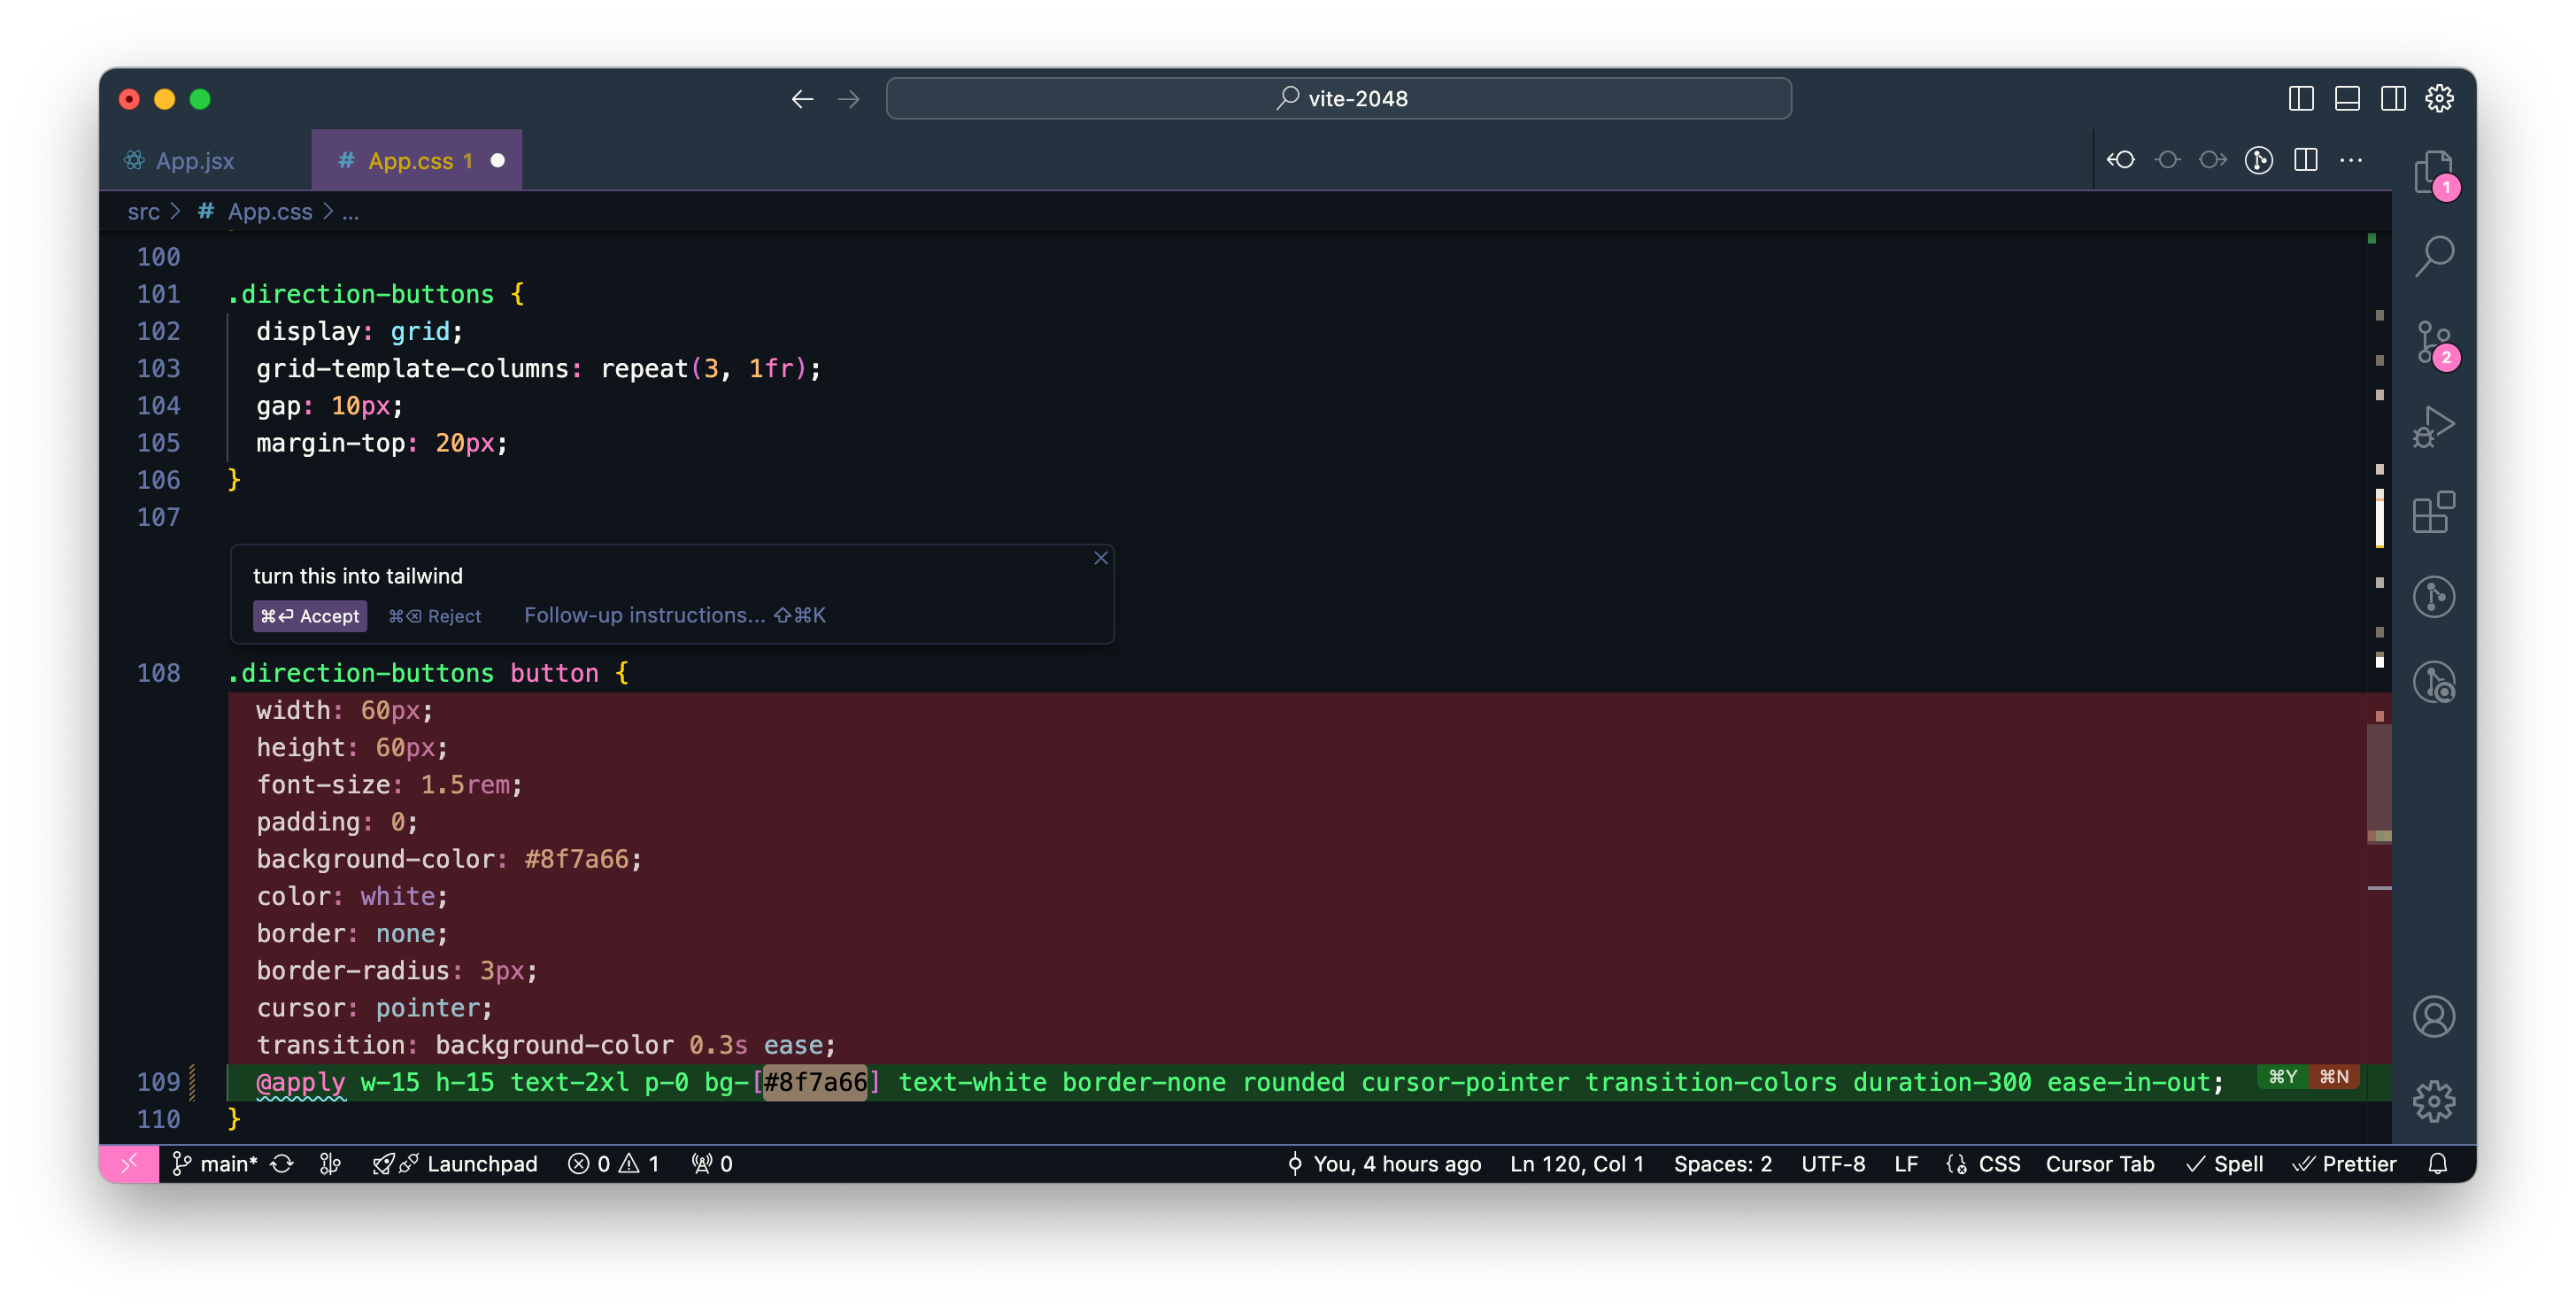
Task: Click the #8f7a66 color value in @apply line
Action: [x=814, y=1082]
